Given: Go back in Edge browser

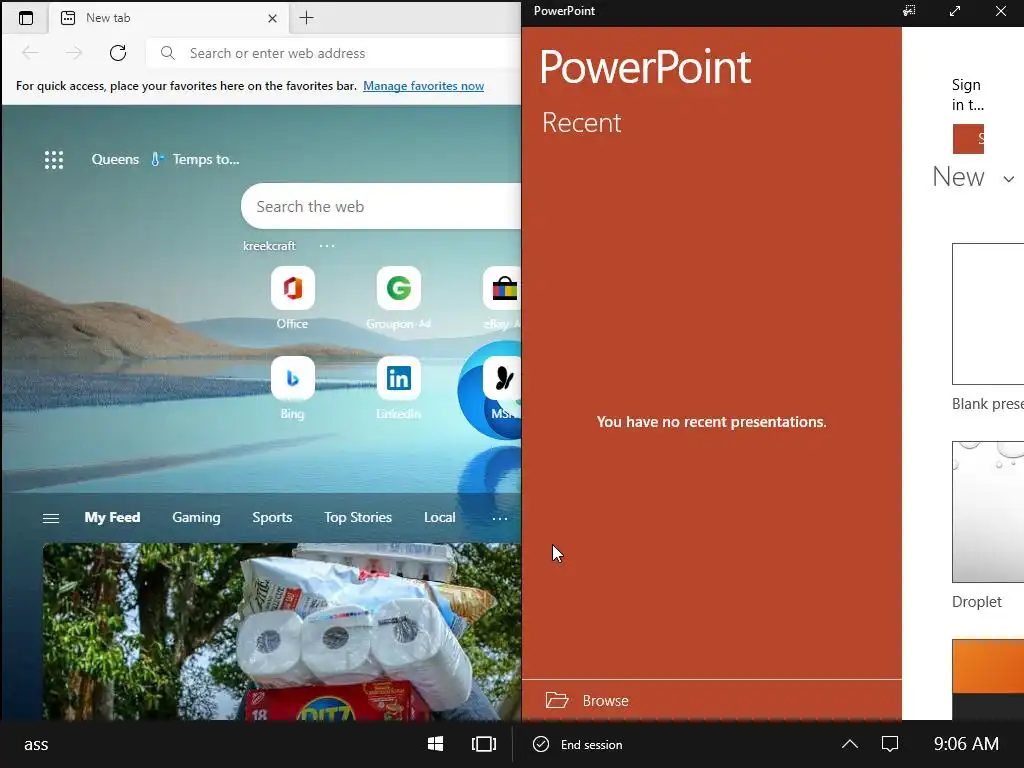Looking at the screenshot, I should 31,53.
